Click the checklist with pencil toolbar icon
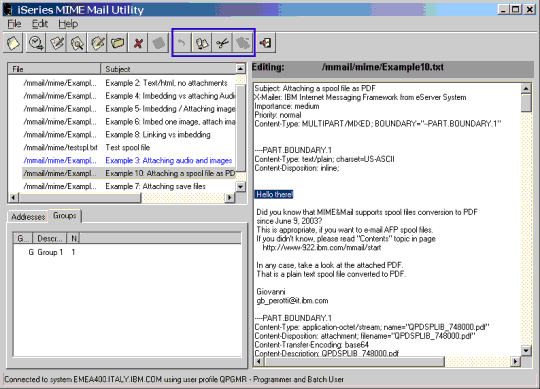Viewport: 540px width, 389px height. (57, 43)
